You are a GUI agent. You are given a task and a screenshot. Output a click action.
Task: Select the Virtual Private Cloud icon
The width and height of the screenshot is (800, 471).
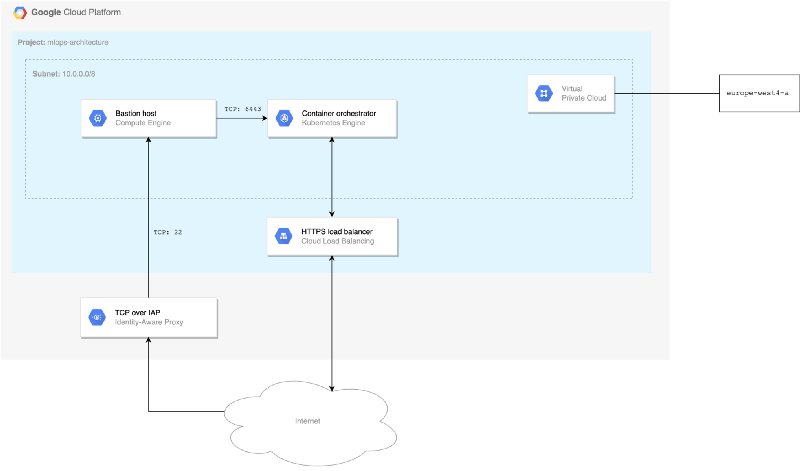[543, 94]
